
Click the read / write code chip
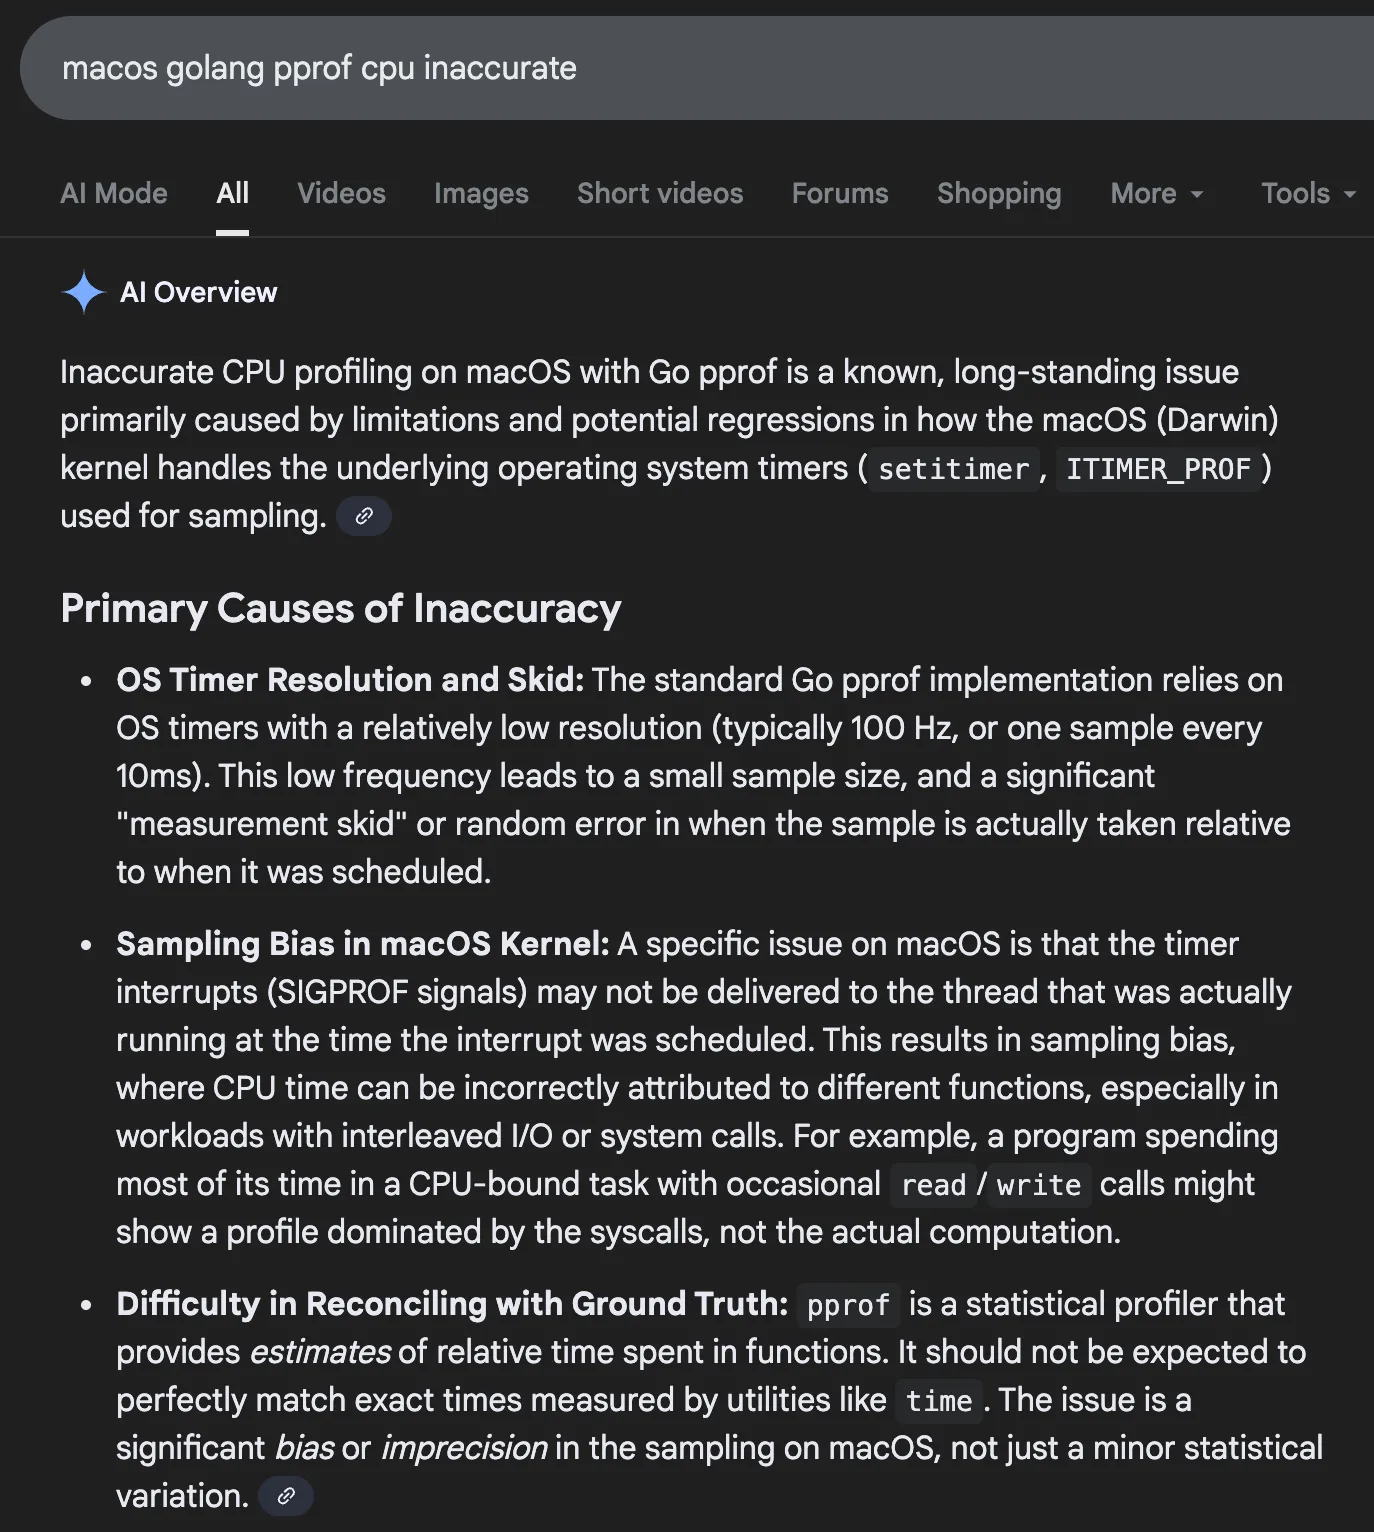[986, 1185]
